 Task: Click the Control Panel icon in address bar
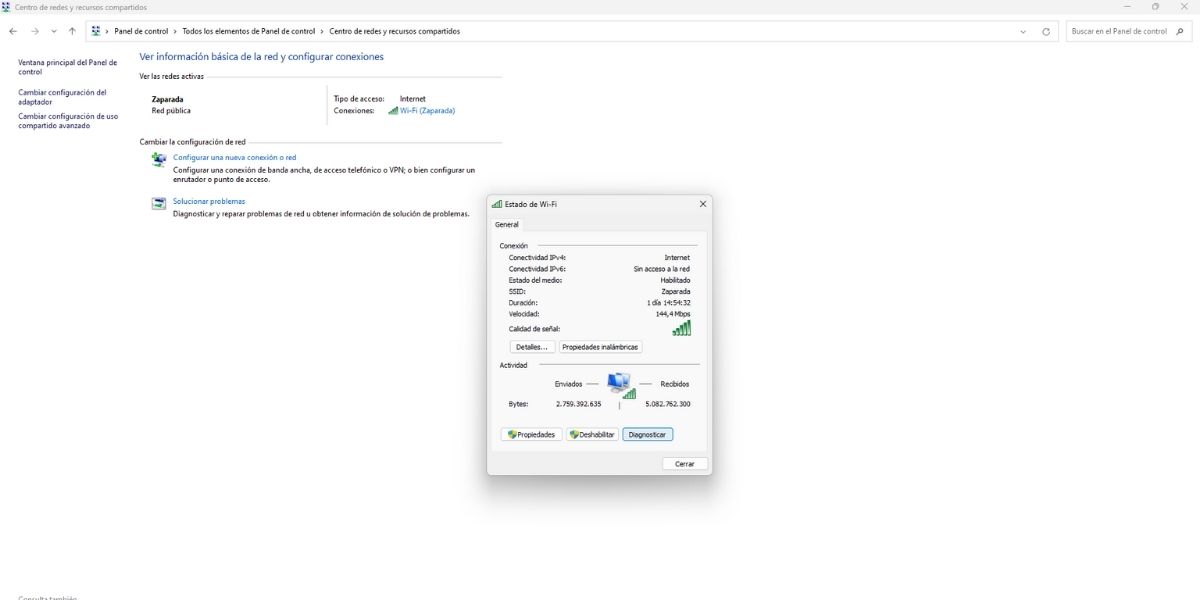point(96,31)
